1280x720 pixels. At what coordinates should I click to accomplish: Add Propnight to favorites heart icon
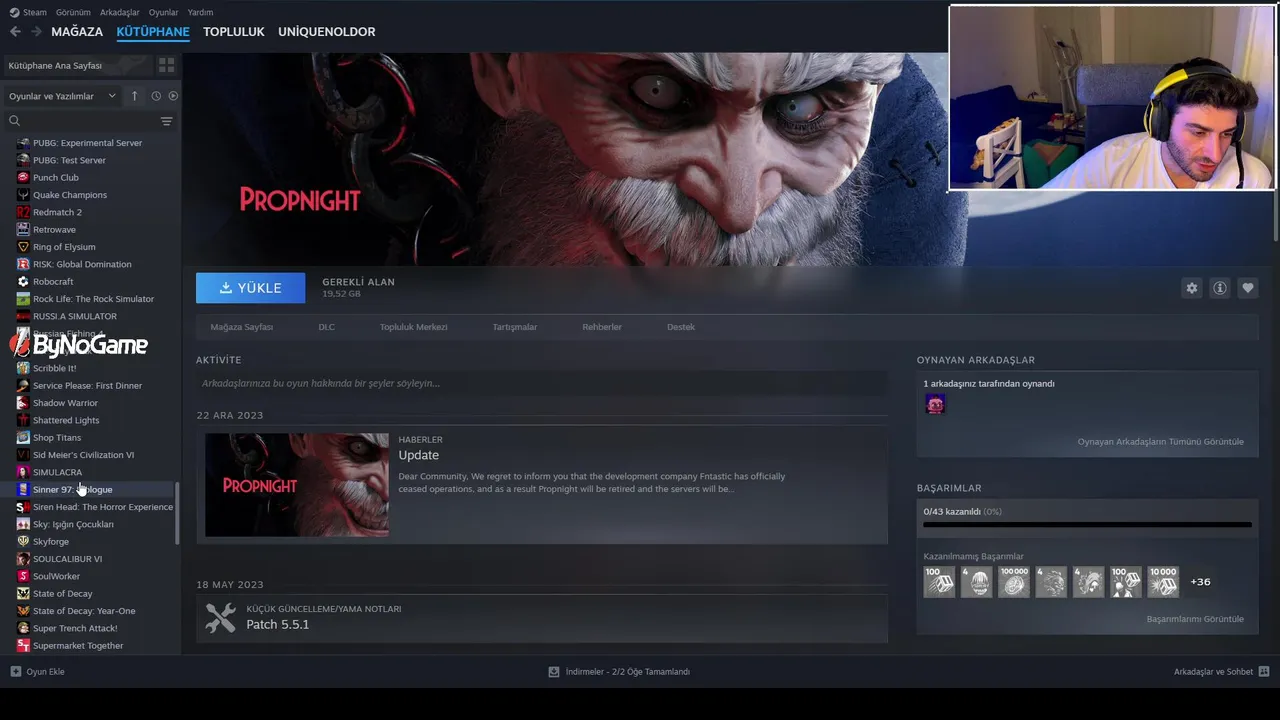point(1247,288)
